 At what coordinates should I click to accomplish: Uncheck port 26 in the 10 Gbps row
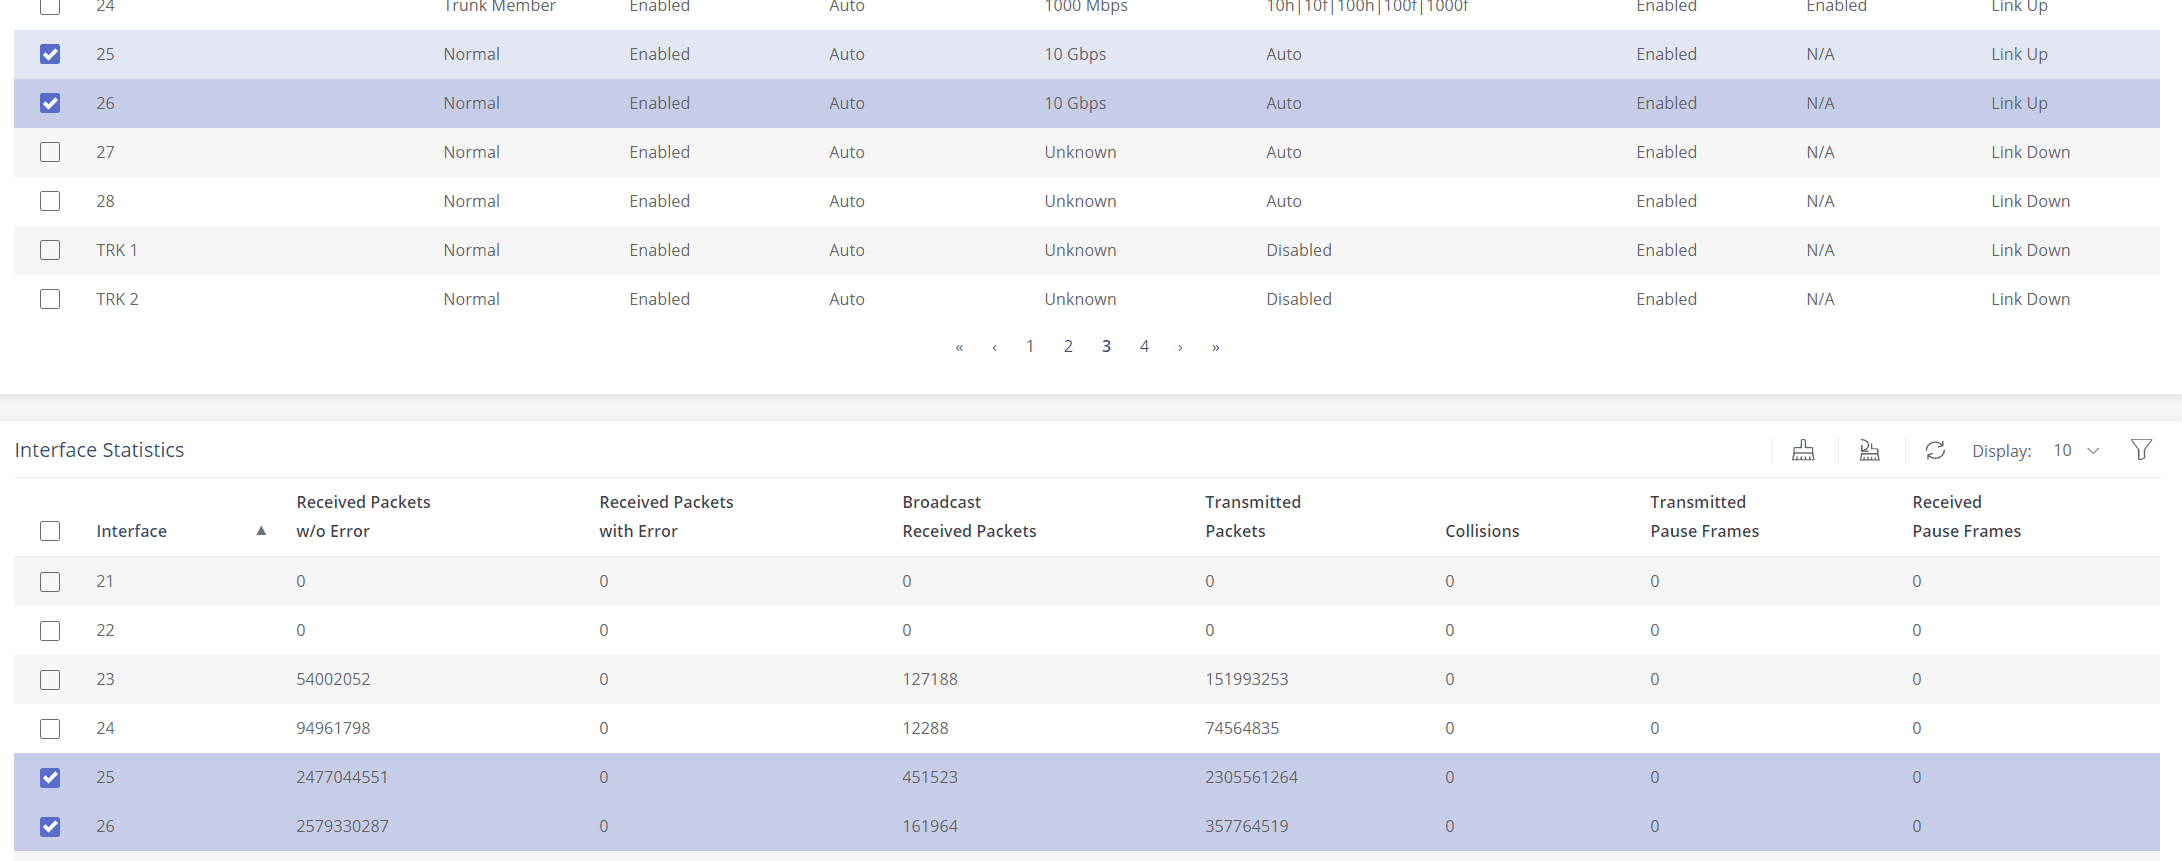coord(50,103)
